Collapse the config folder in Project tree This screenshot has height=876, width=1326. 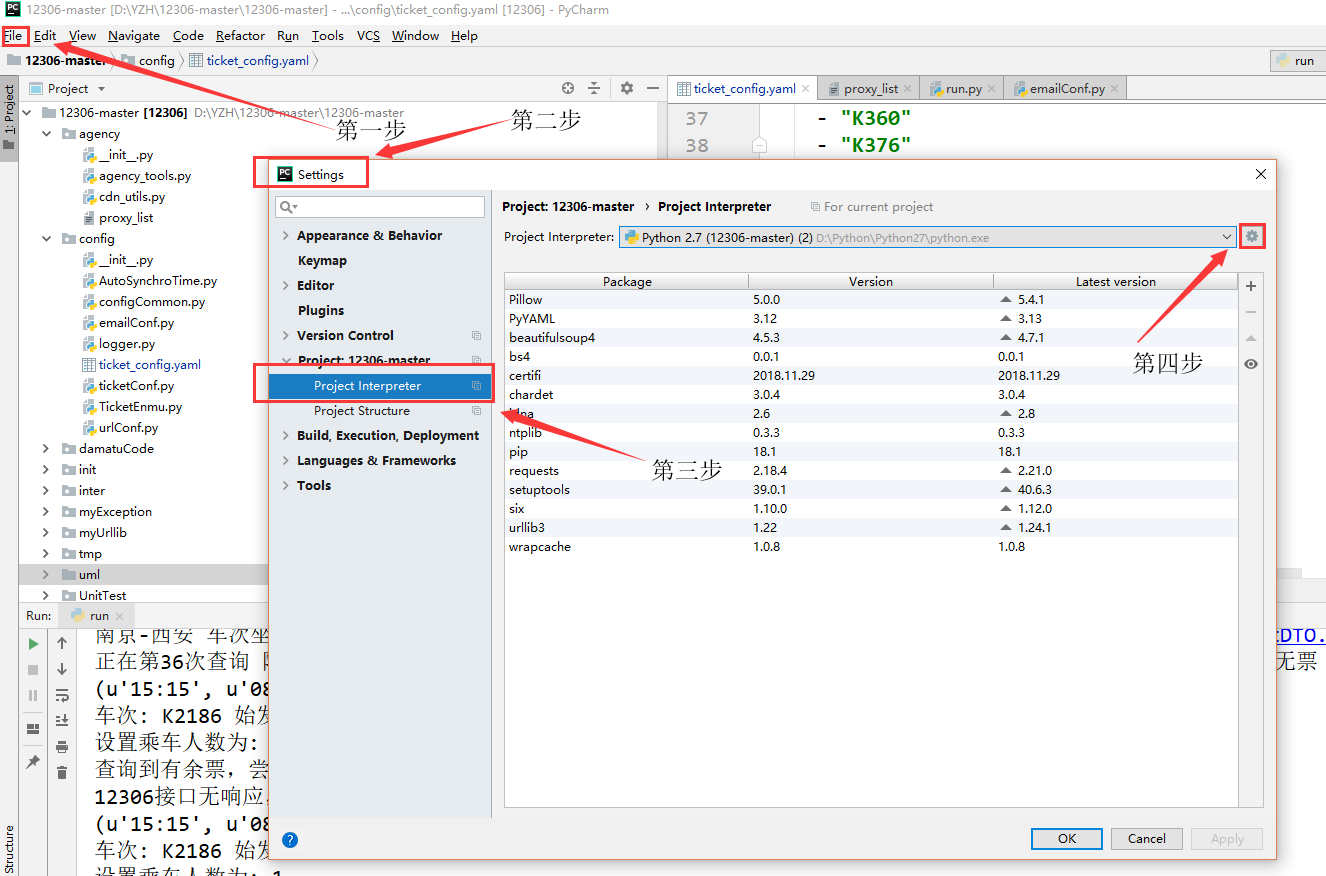[46, 238]
